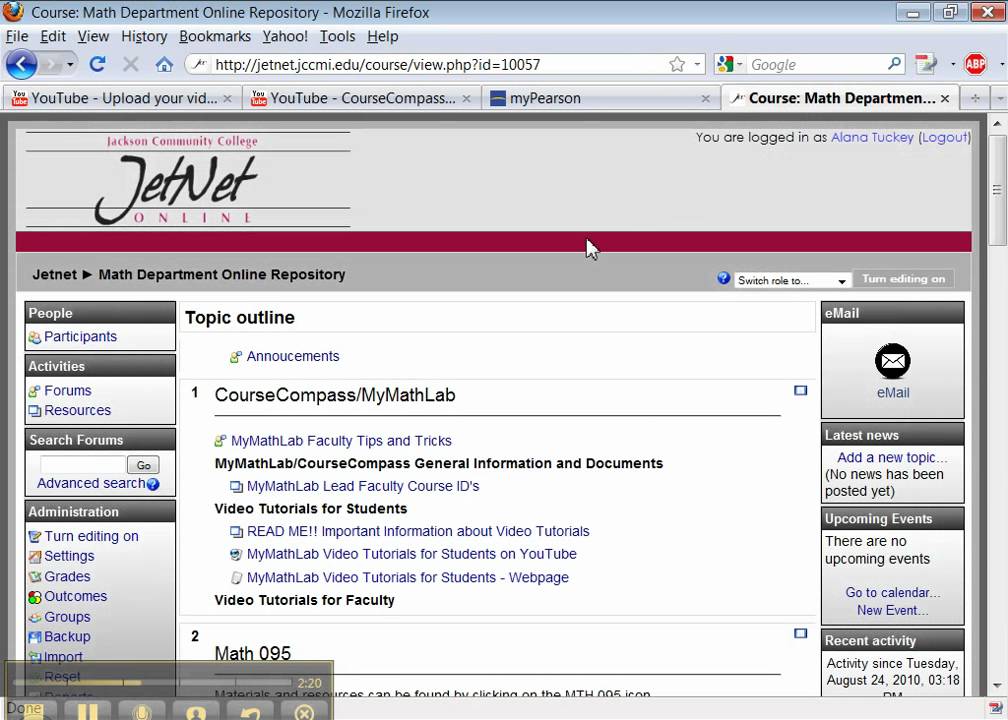
Task: Click the stop loading X icon
Action: tap(130, 64)
